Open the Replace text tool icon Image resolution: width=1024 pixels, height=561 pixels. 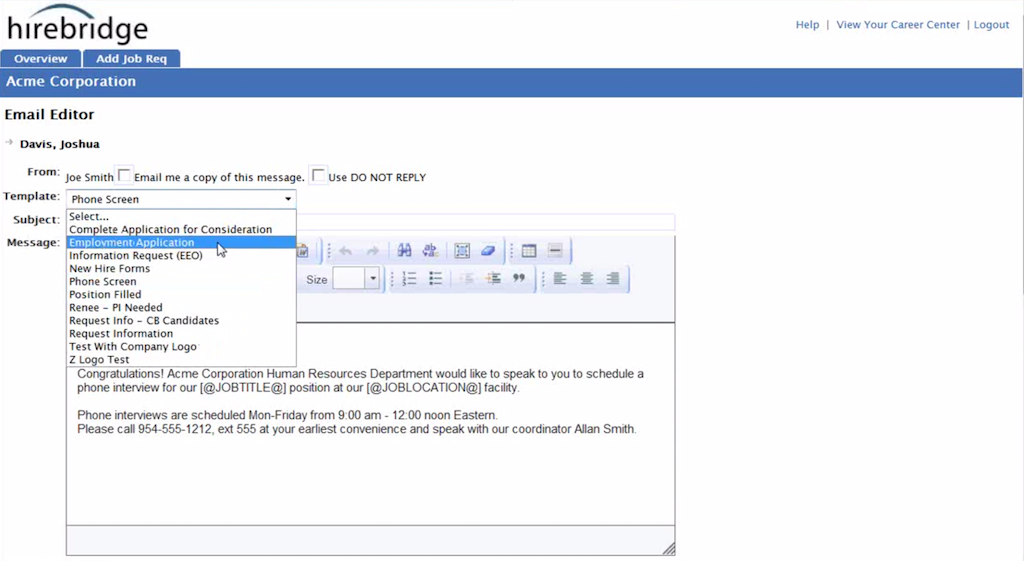tap(430, 251)
